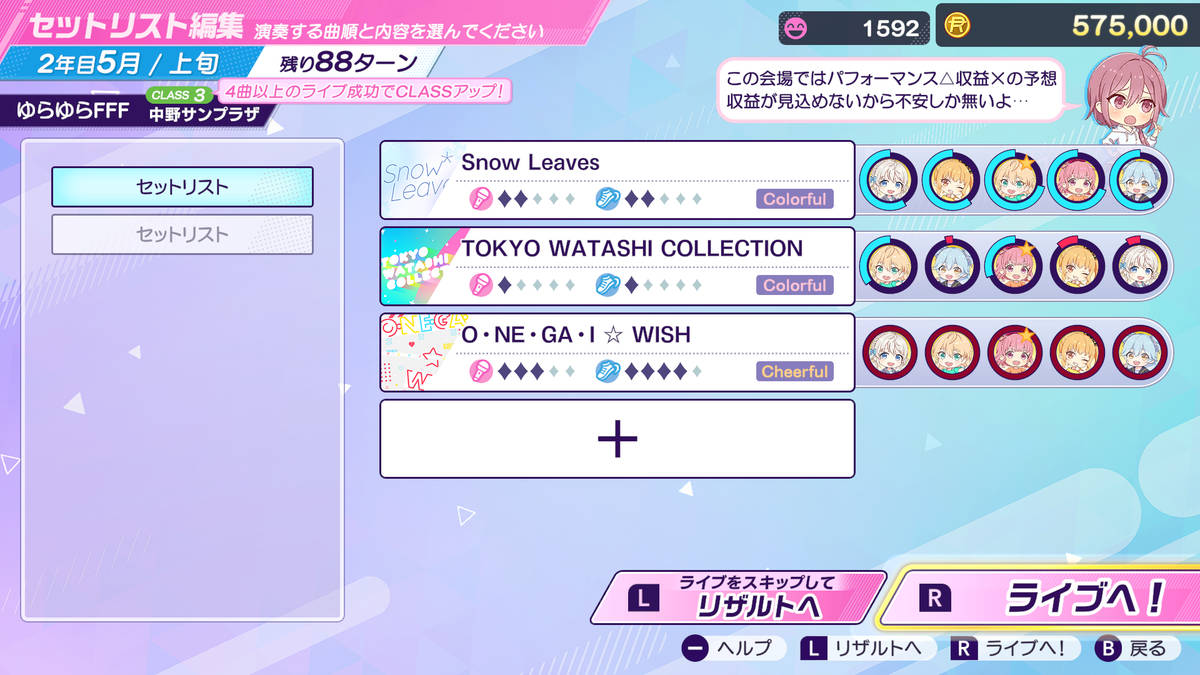Select first idol icon in Snow Leaves row
The height and width of the screenshot is (675, 1200).
[887, 180]
